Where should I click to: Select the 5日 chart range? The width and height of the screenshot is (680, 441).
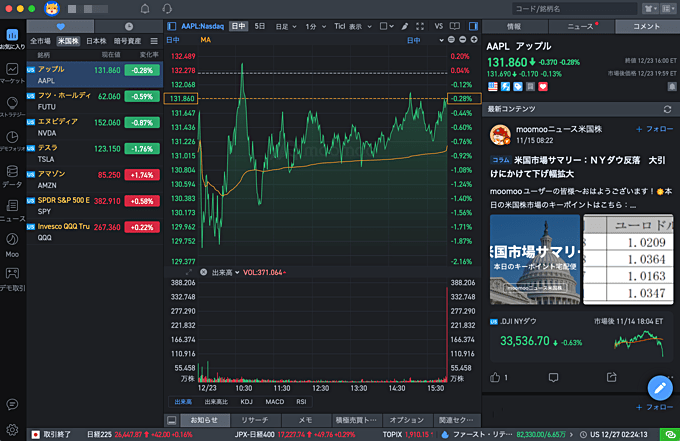[260, 26]
